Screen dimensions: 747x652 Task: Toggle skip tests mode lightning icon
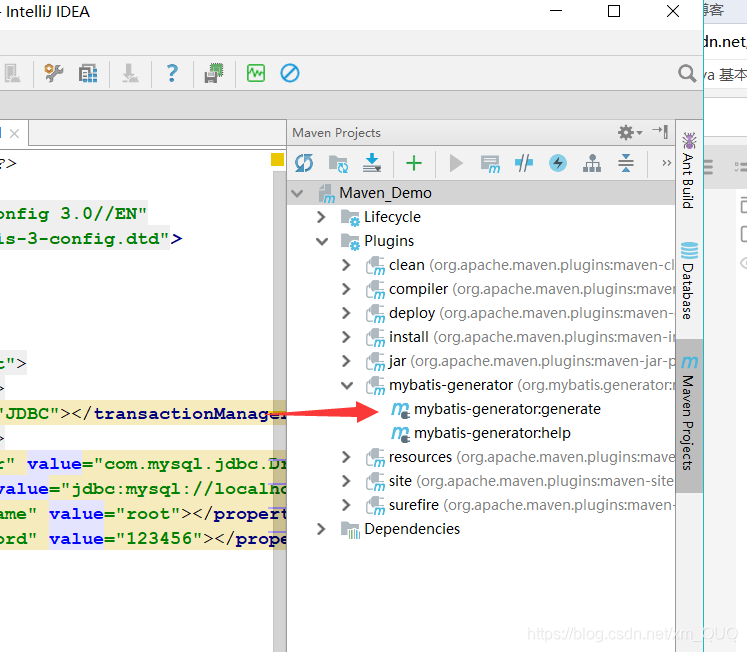(558, 163)
